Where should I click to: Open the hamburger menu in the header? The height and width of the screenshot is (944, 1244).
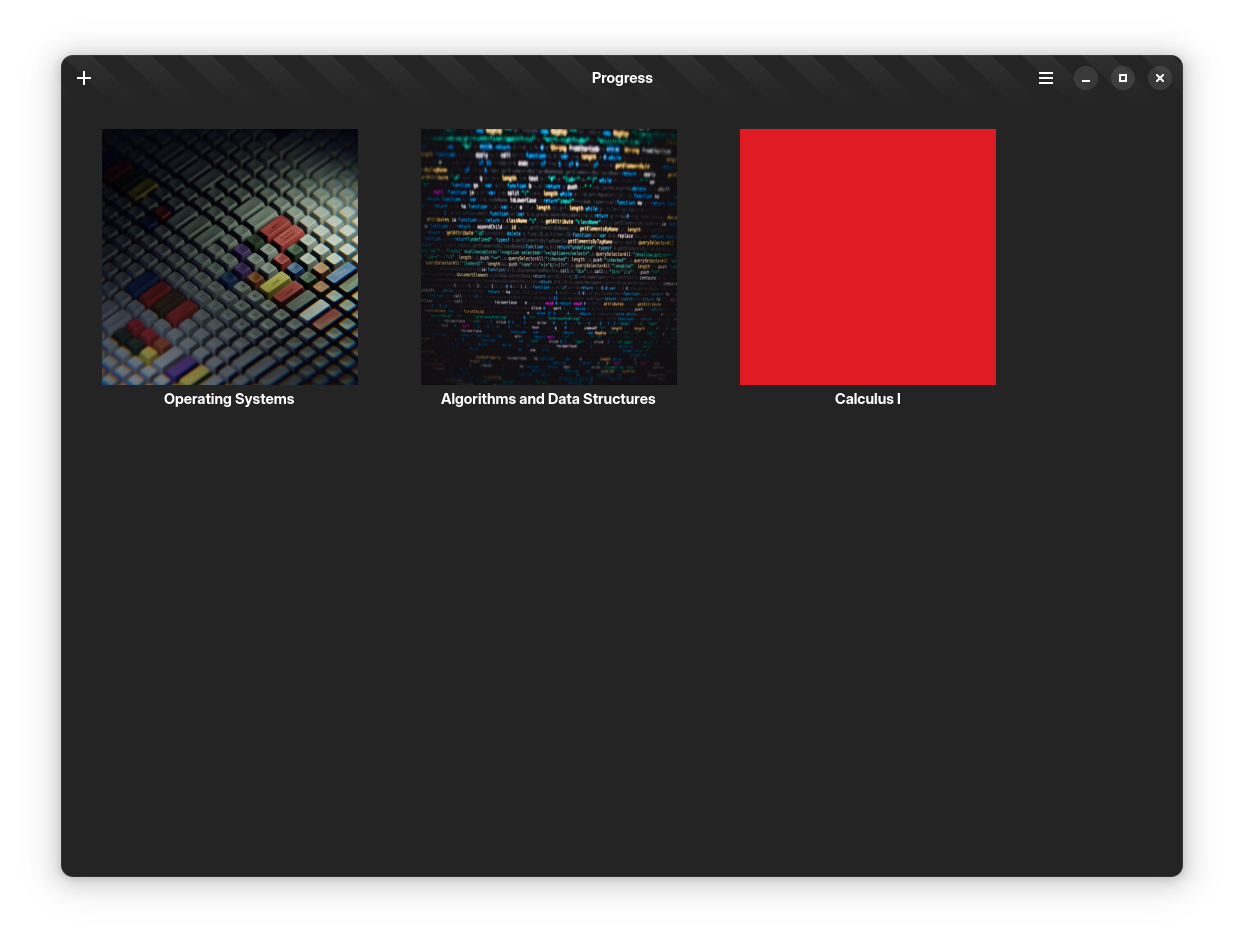click(1046, 78)
